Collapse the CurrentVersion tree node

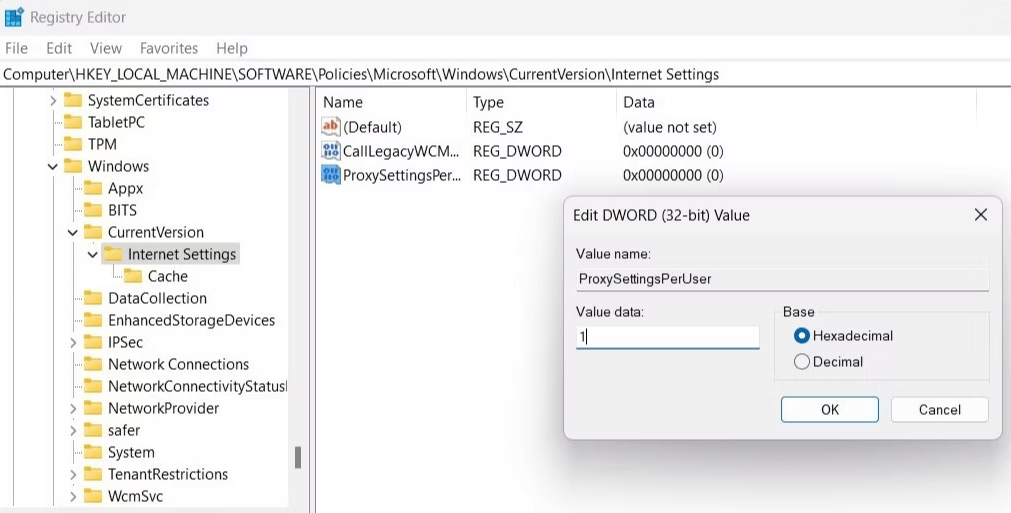72,233
